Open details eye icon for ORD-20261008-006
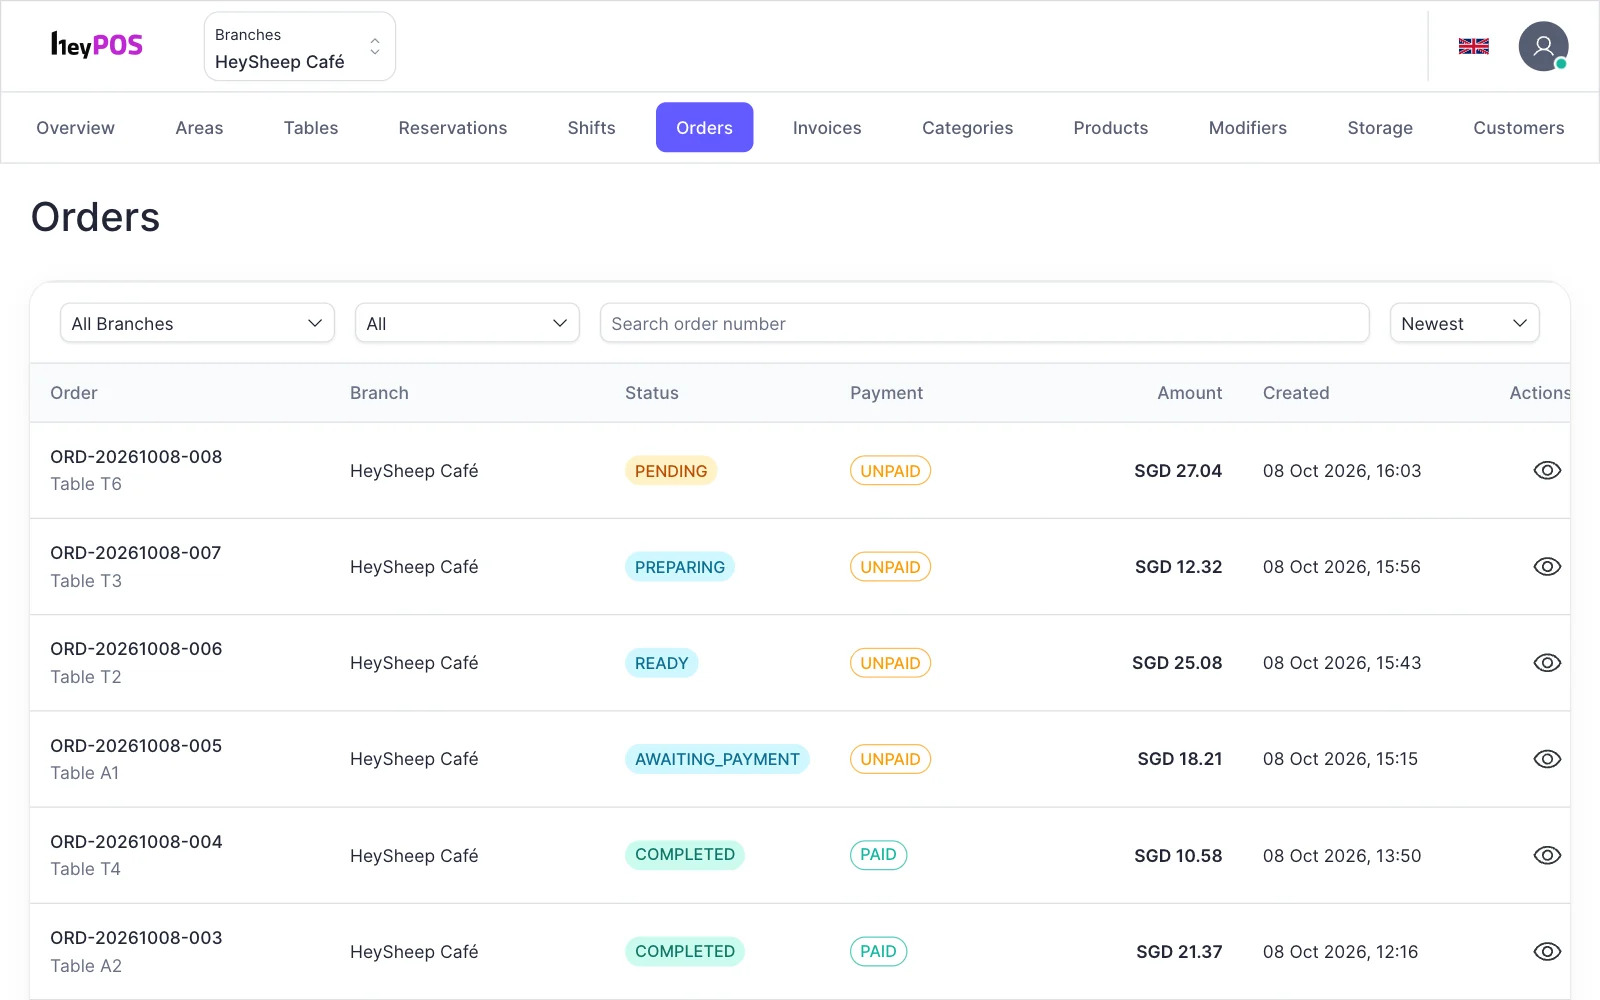1600x1000 pixels. (x=1547, y=663)
